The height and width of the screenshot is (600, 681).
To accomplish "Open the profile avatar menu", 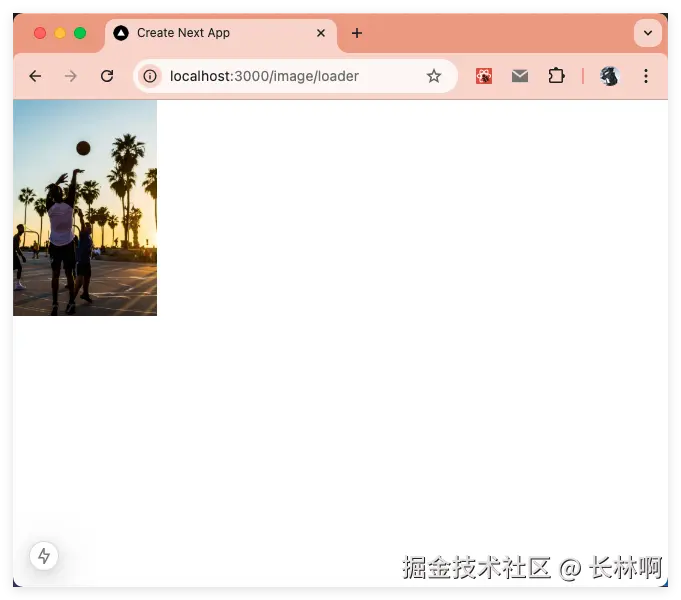I will [609, 76].
